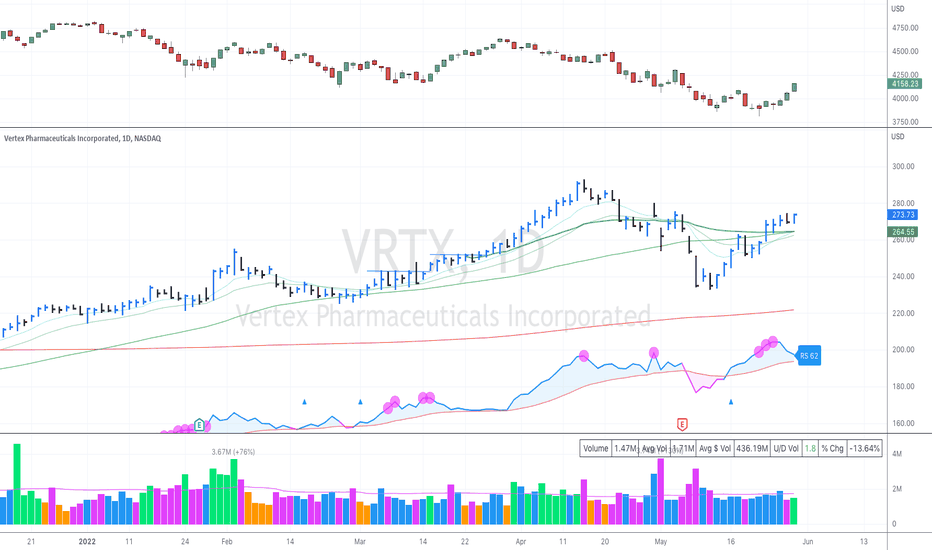Select the blue triangle marker above the Mar date
932x550 pixels.
[x=360, y=402]
